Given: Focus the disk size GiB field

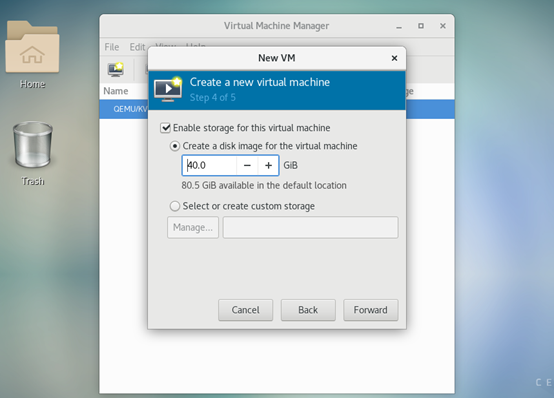Looking at the screenshot, I should (210, 165).
